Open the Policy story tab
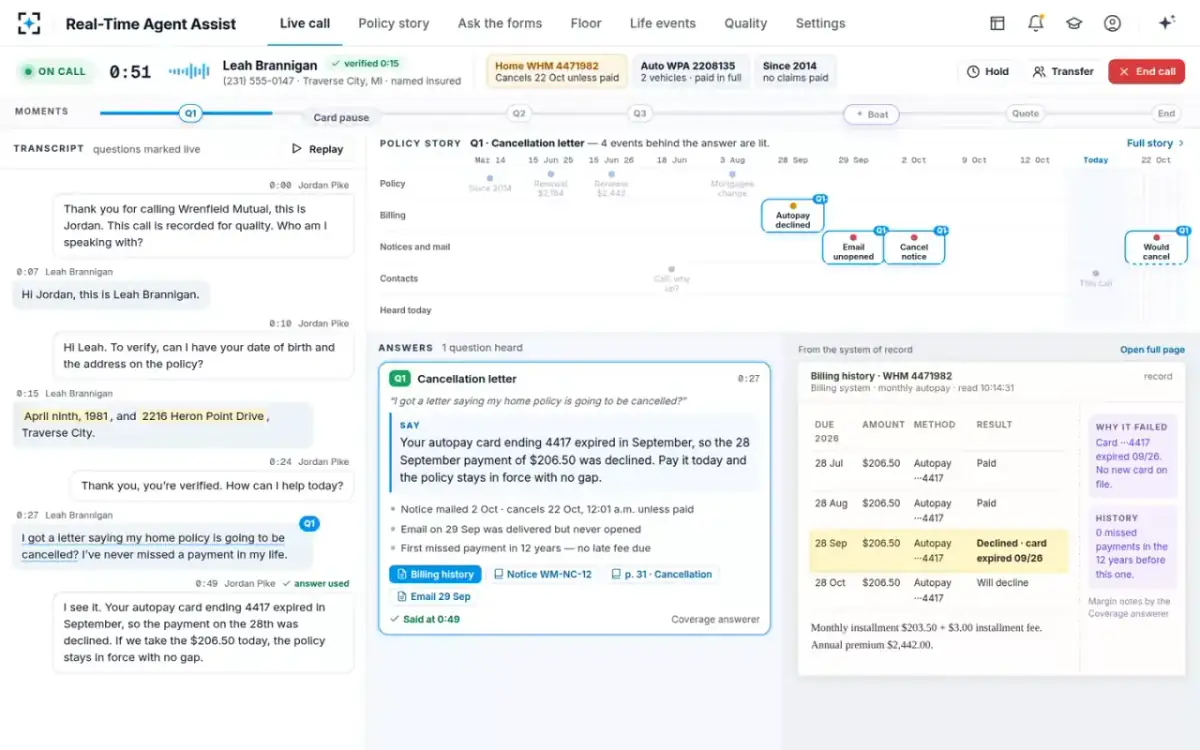This screenshot has height=750, width=1200. point(394,23)
